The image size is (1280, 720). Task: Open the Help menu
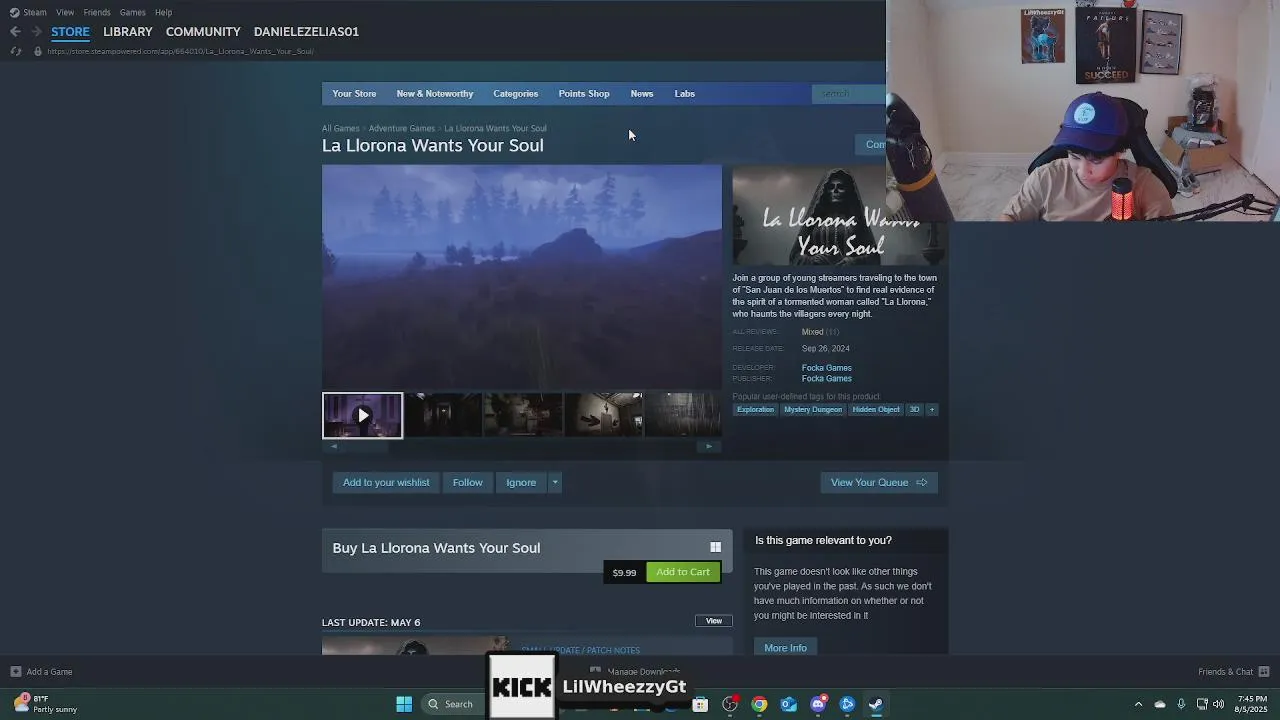[163, 12]
